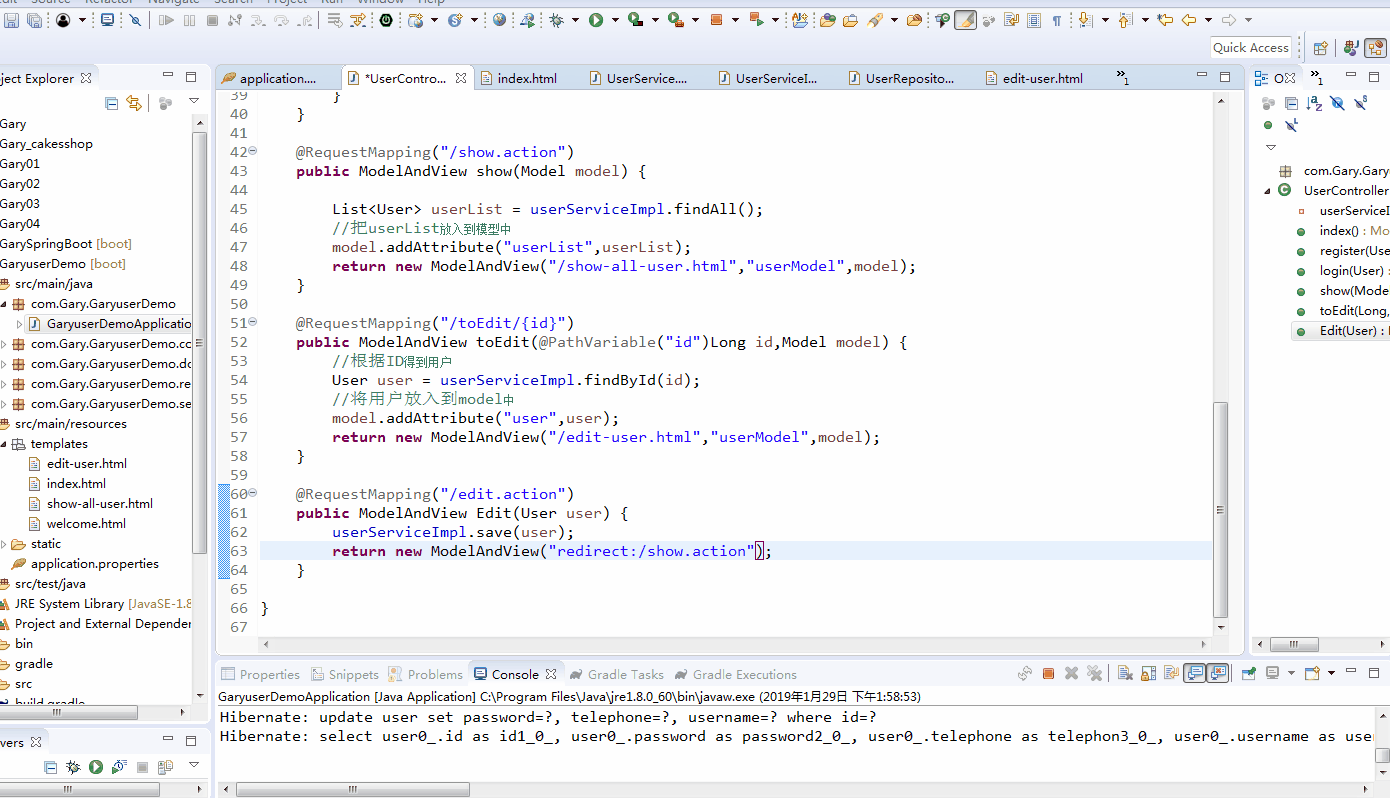
Task: Open Project Explorer view menu triangle
Action: (194, 102)
